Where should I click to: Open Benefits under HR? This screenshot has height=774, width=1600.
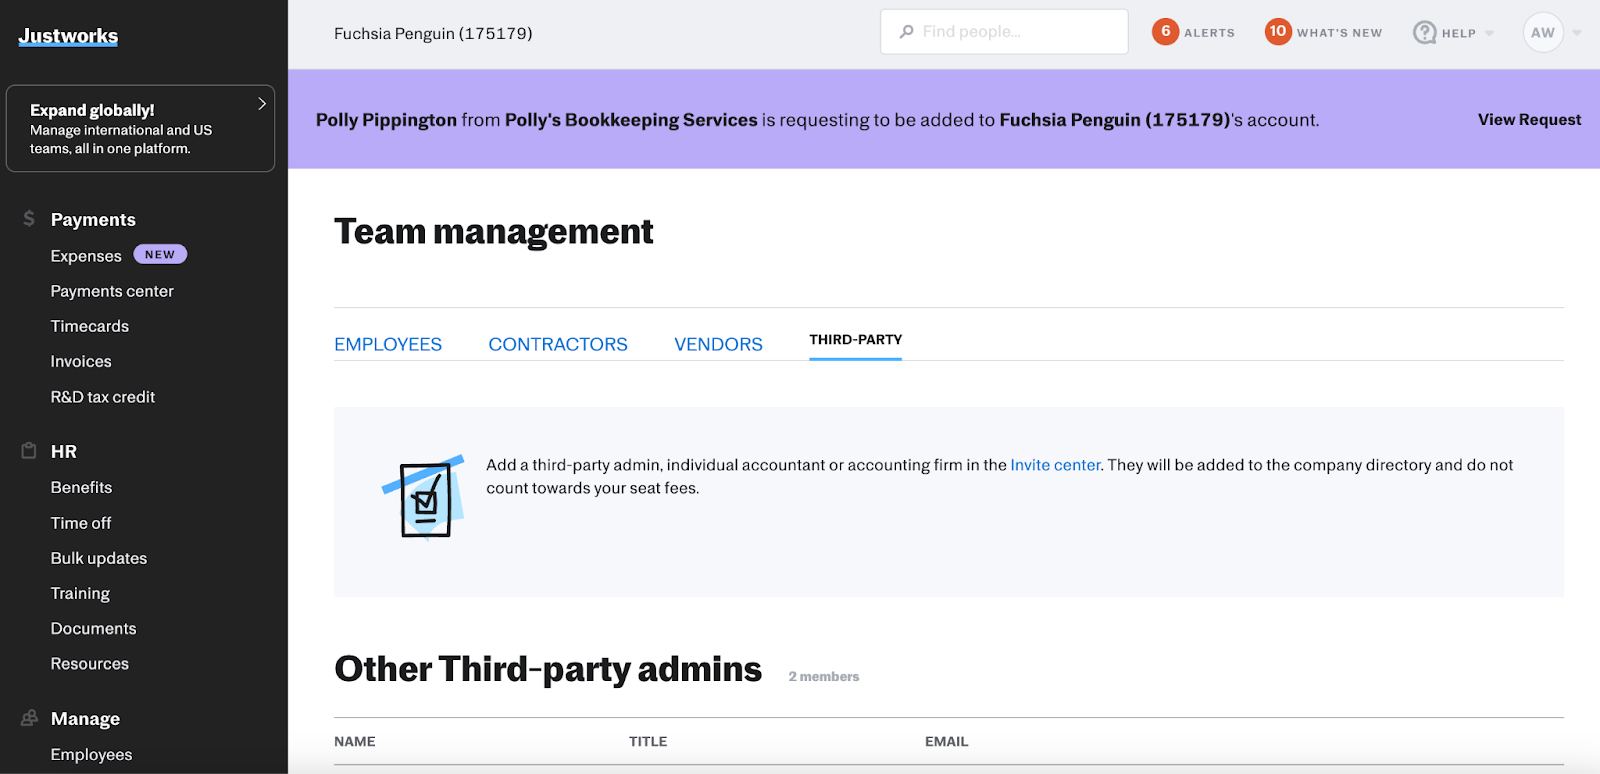81,487
